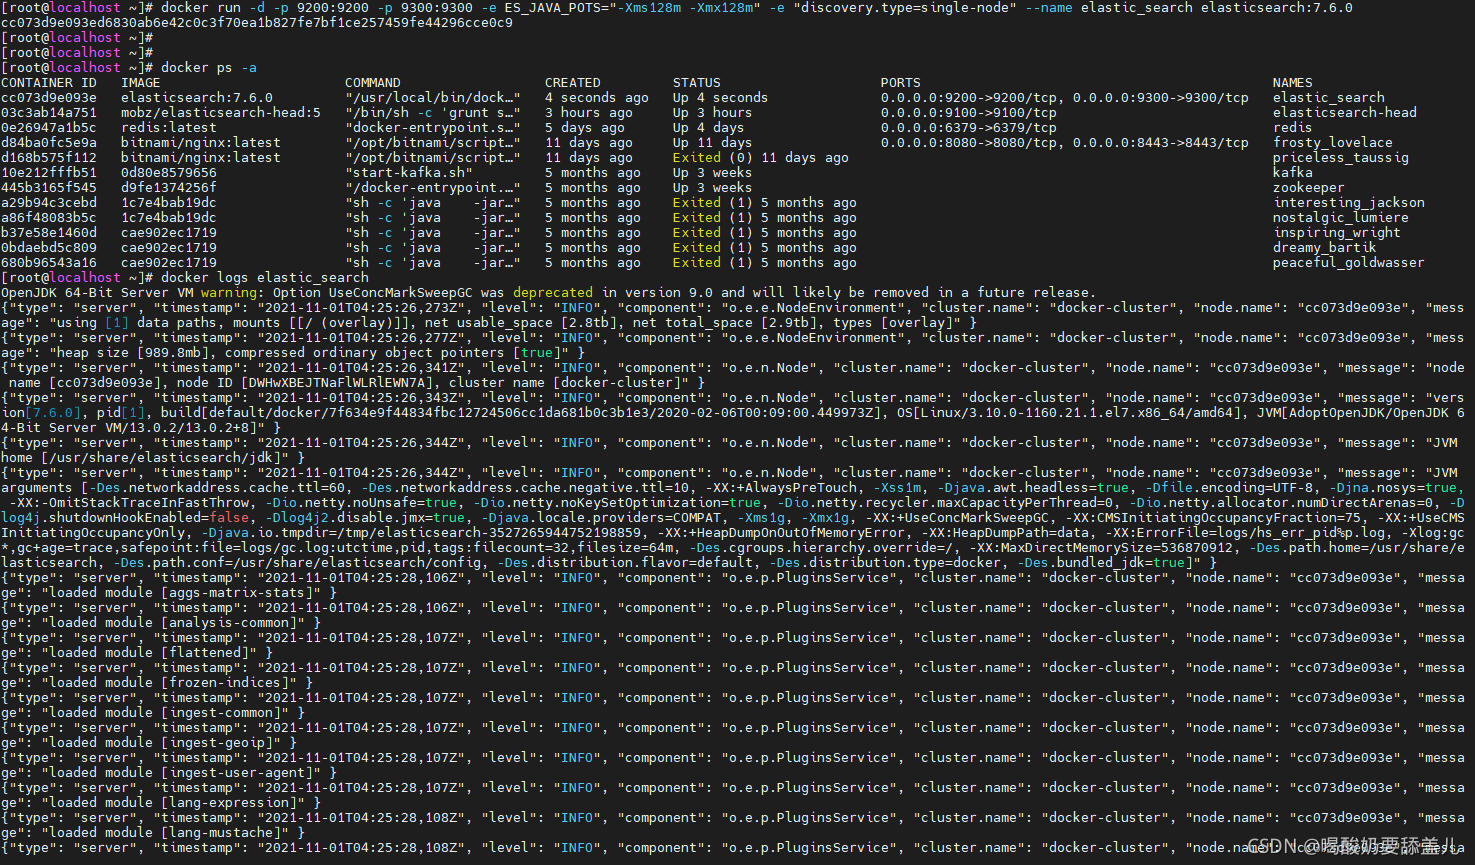
Task: Click the PORTS column header
Action: [x=901, y=83]
